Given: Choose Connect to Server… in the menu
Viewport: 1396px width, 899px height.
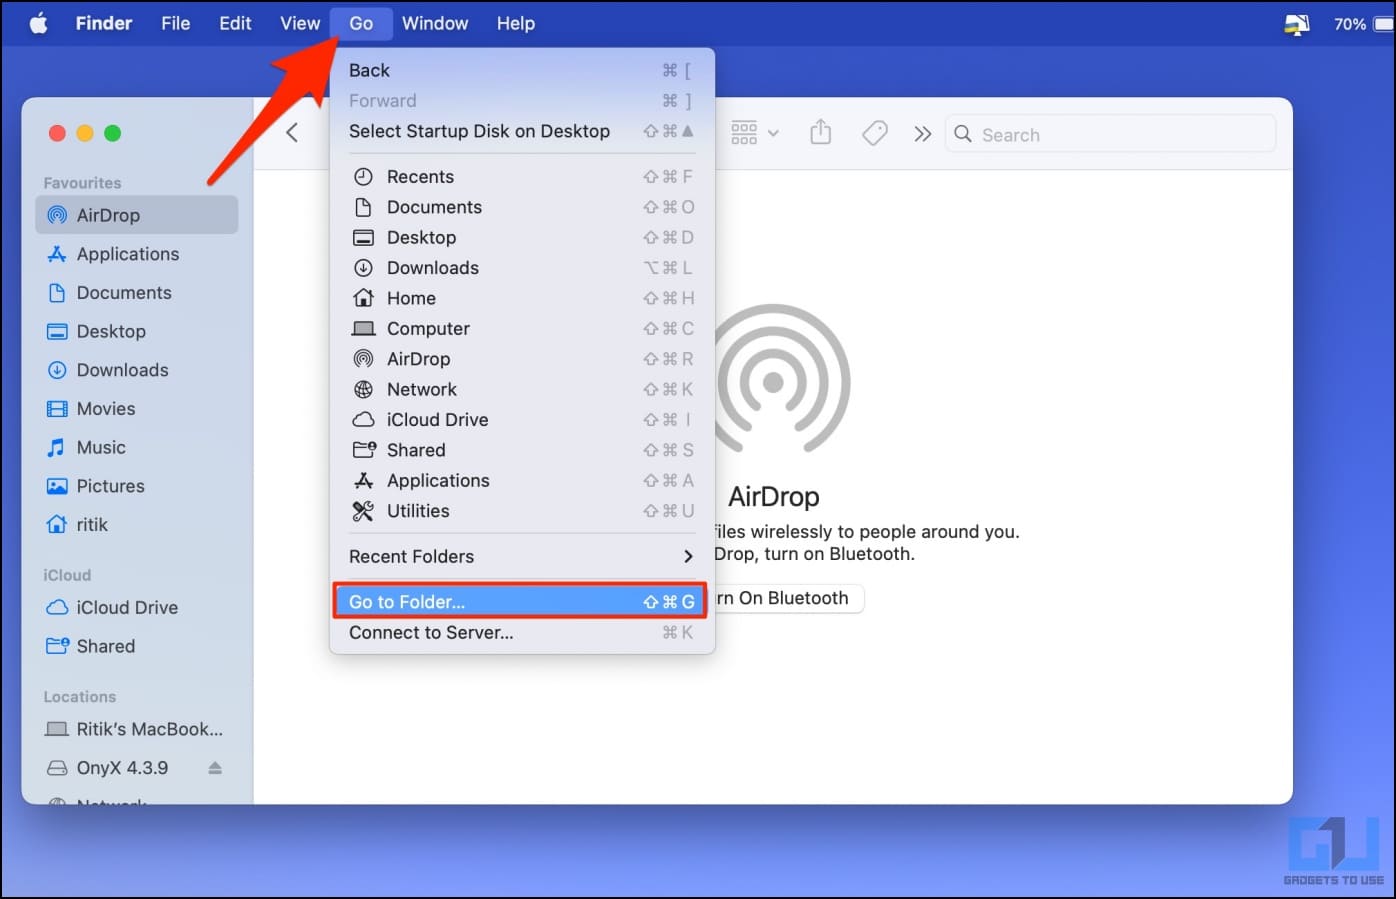Looking at the screenshot, I should (521, 633).
